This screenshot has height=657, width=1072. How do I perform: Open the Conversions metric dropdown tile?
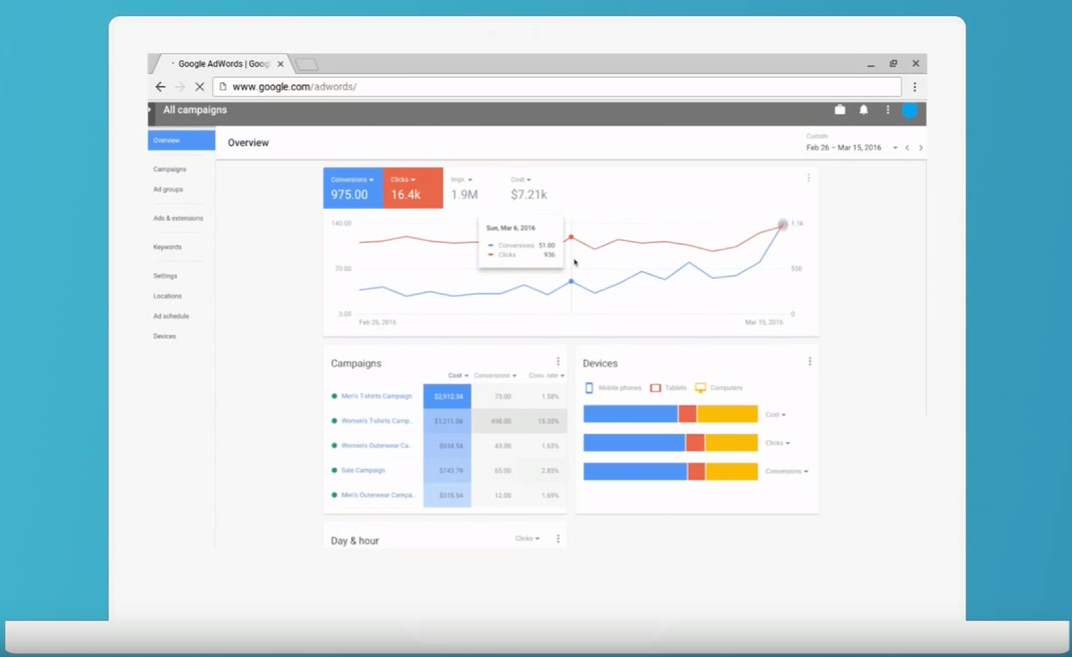pyautogui.click(x=353, y=188)
